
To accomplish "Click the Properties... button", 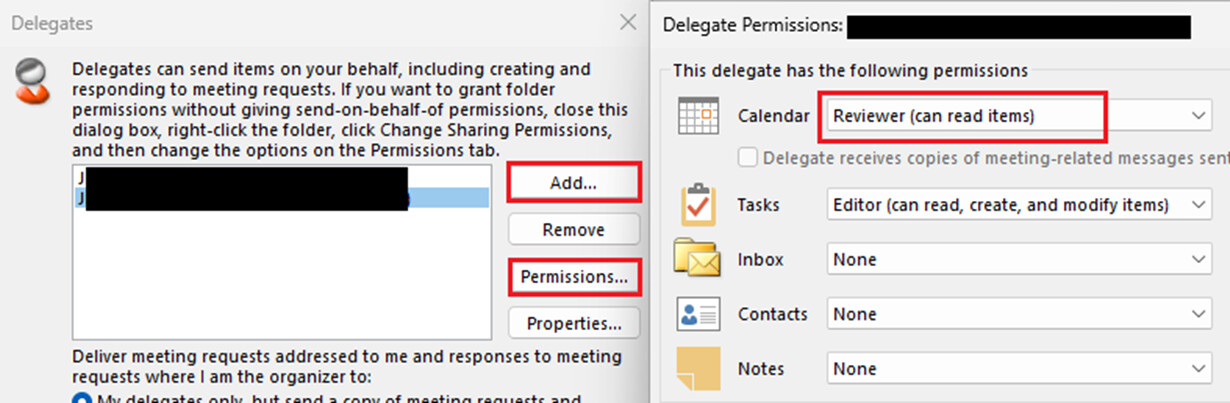I will point(574,324).
